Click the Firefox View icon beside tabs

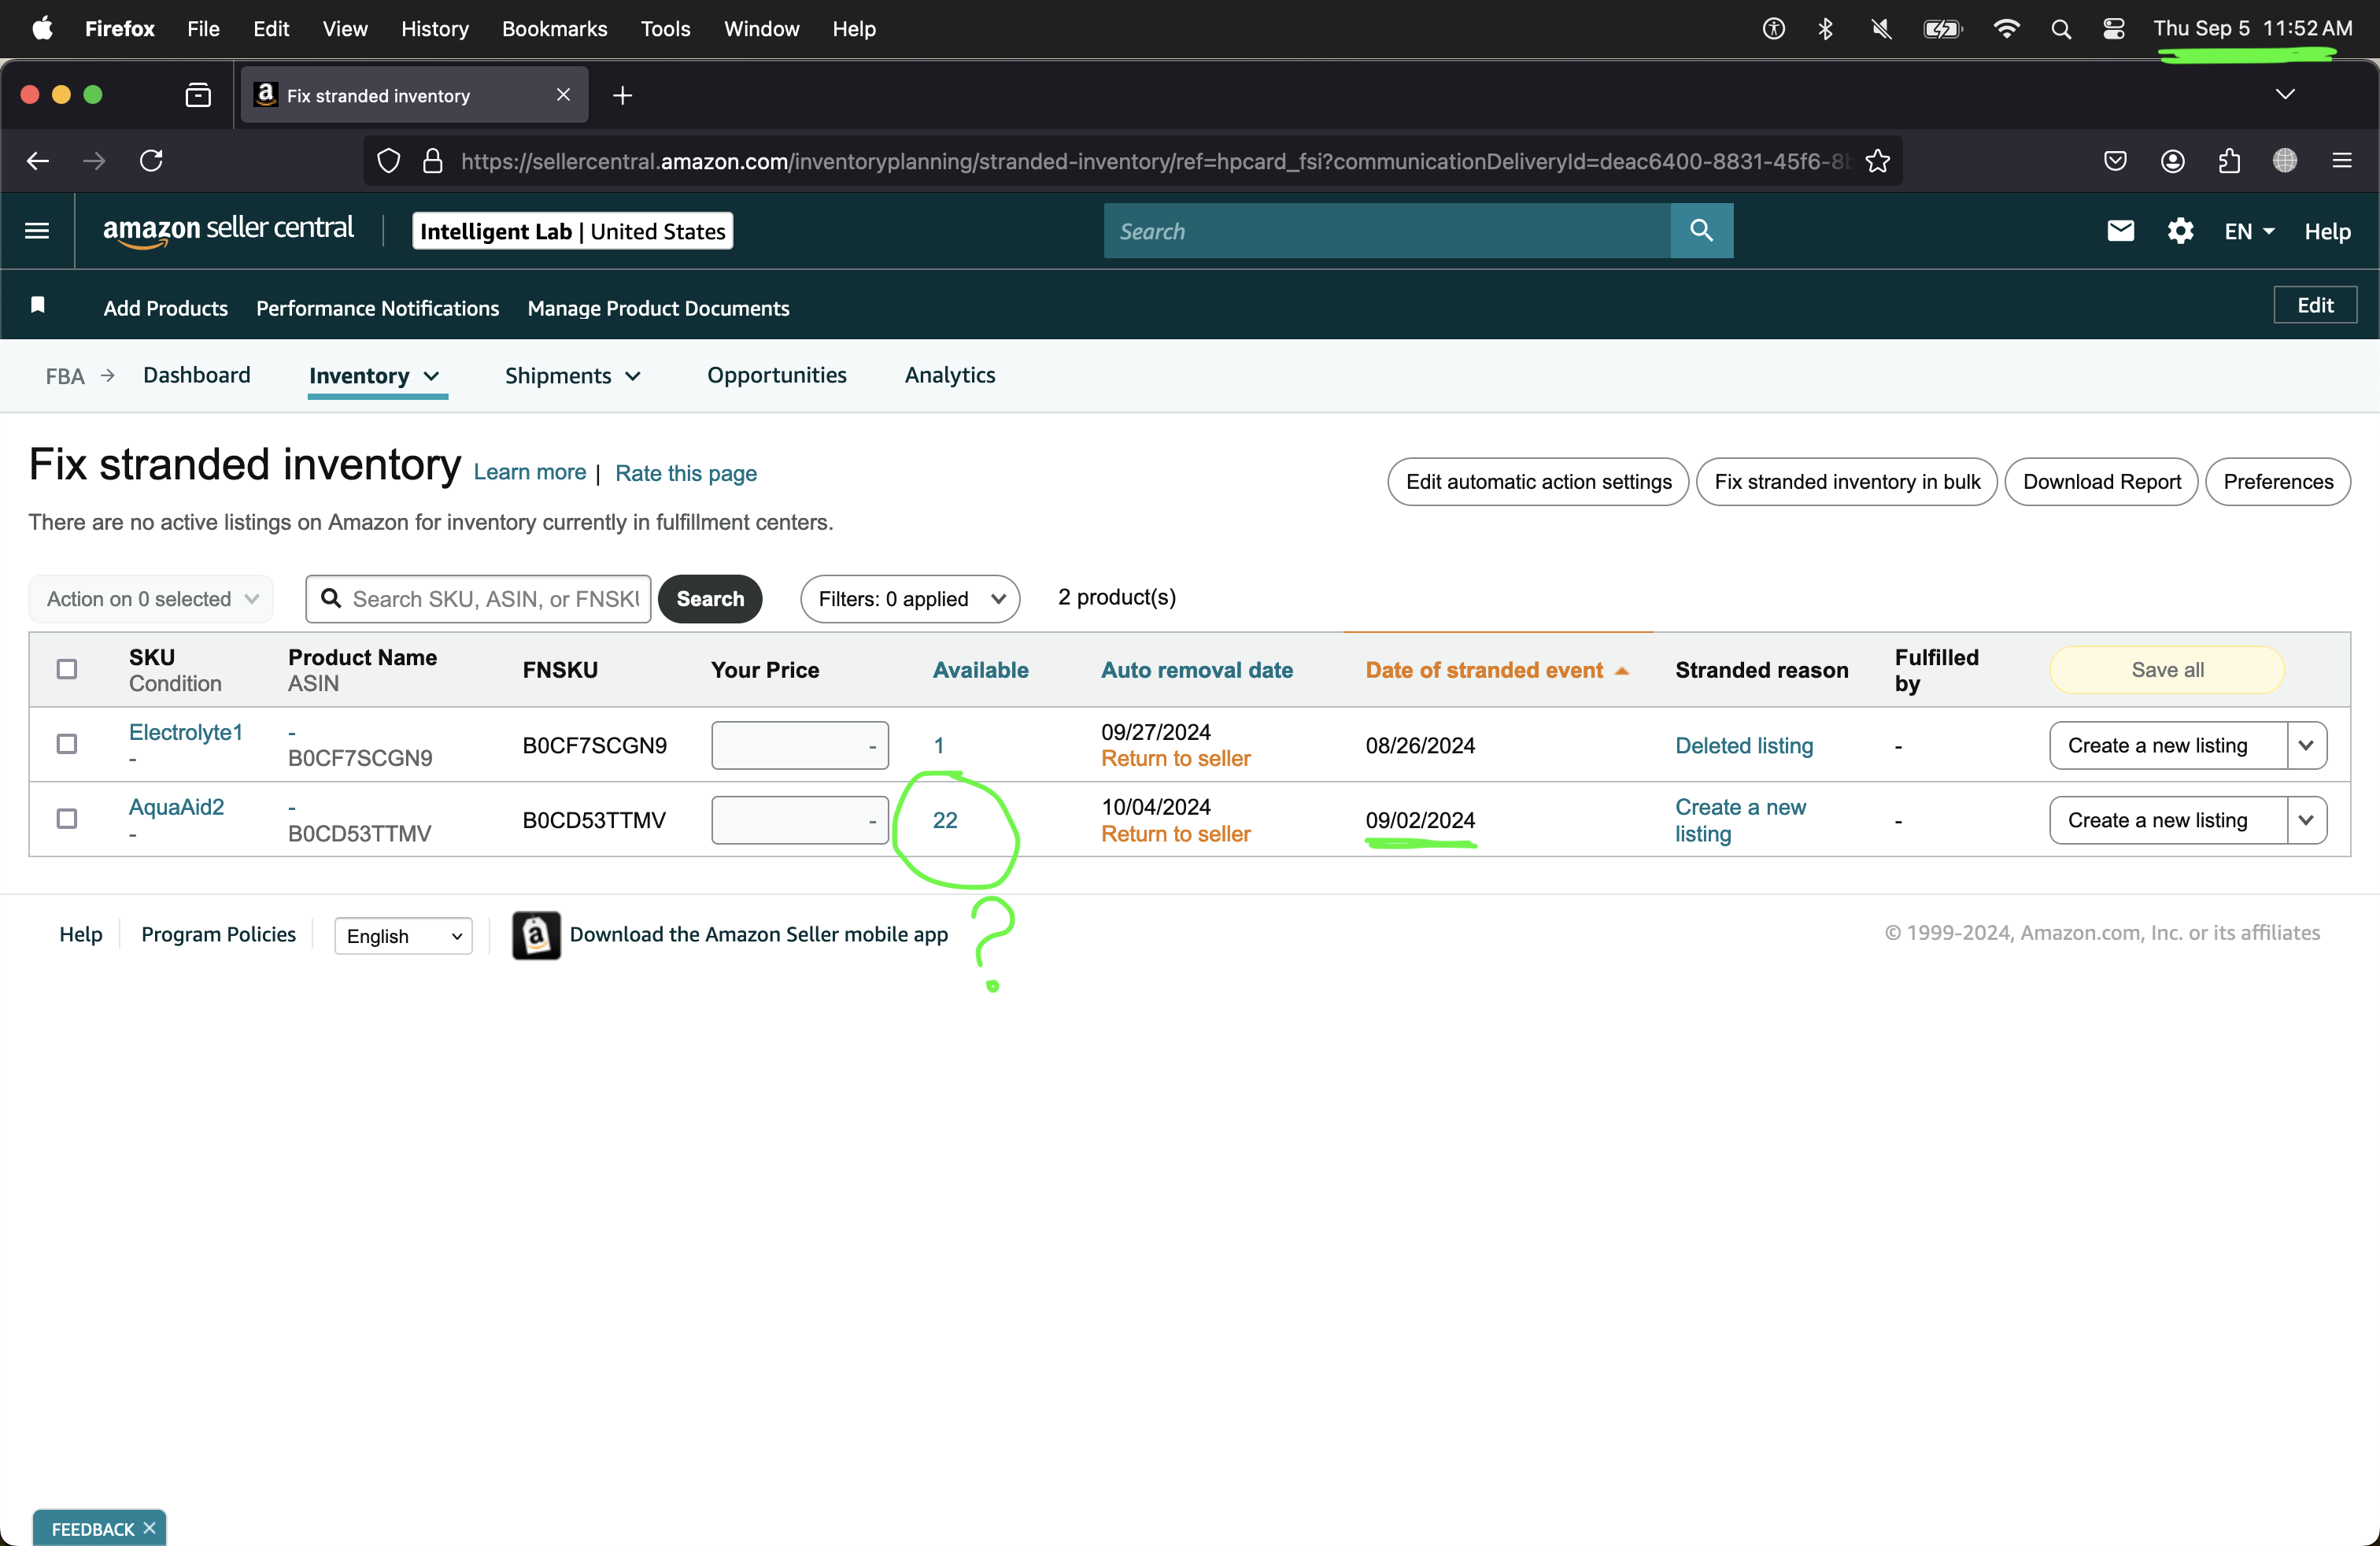[198, 95]
